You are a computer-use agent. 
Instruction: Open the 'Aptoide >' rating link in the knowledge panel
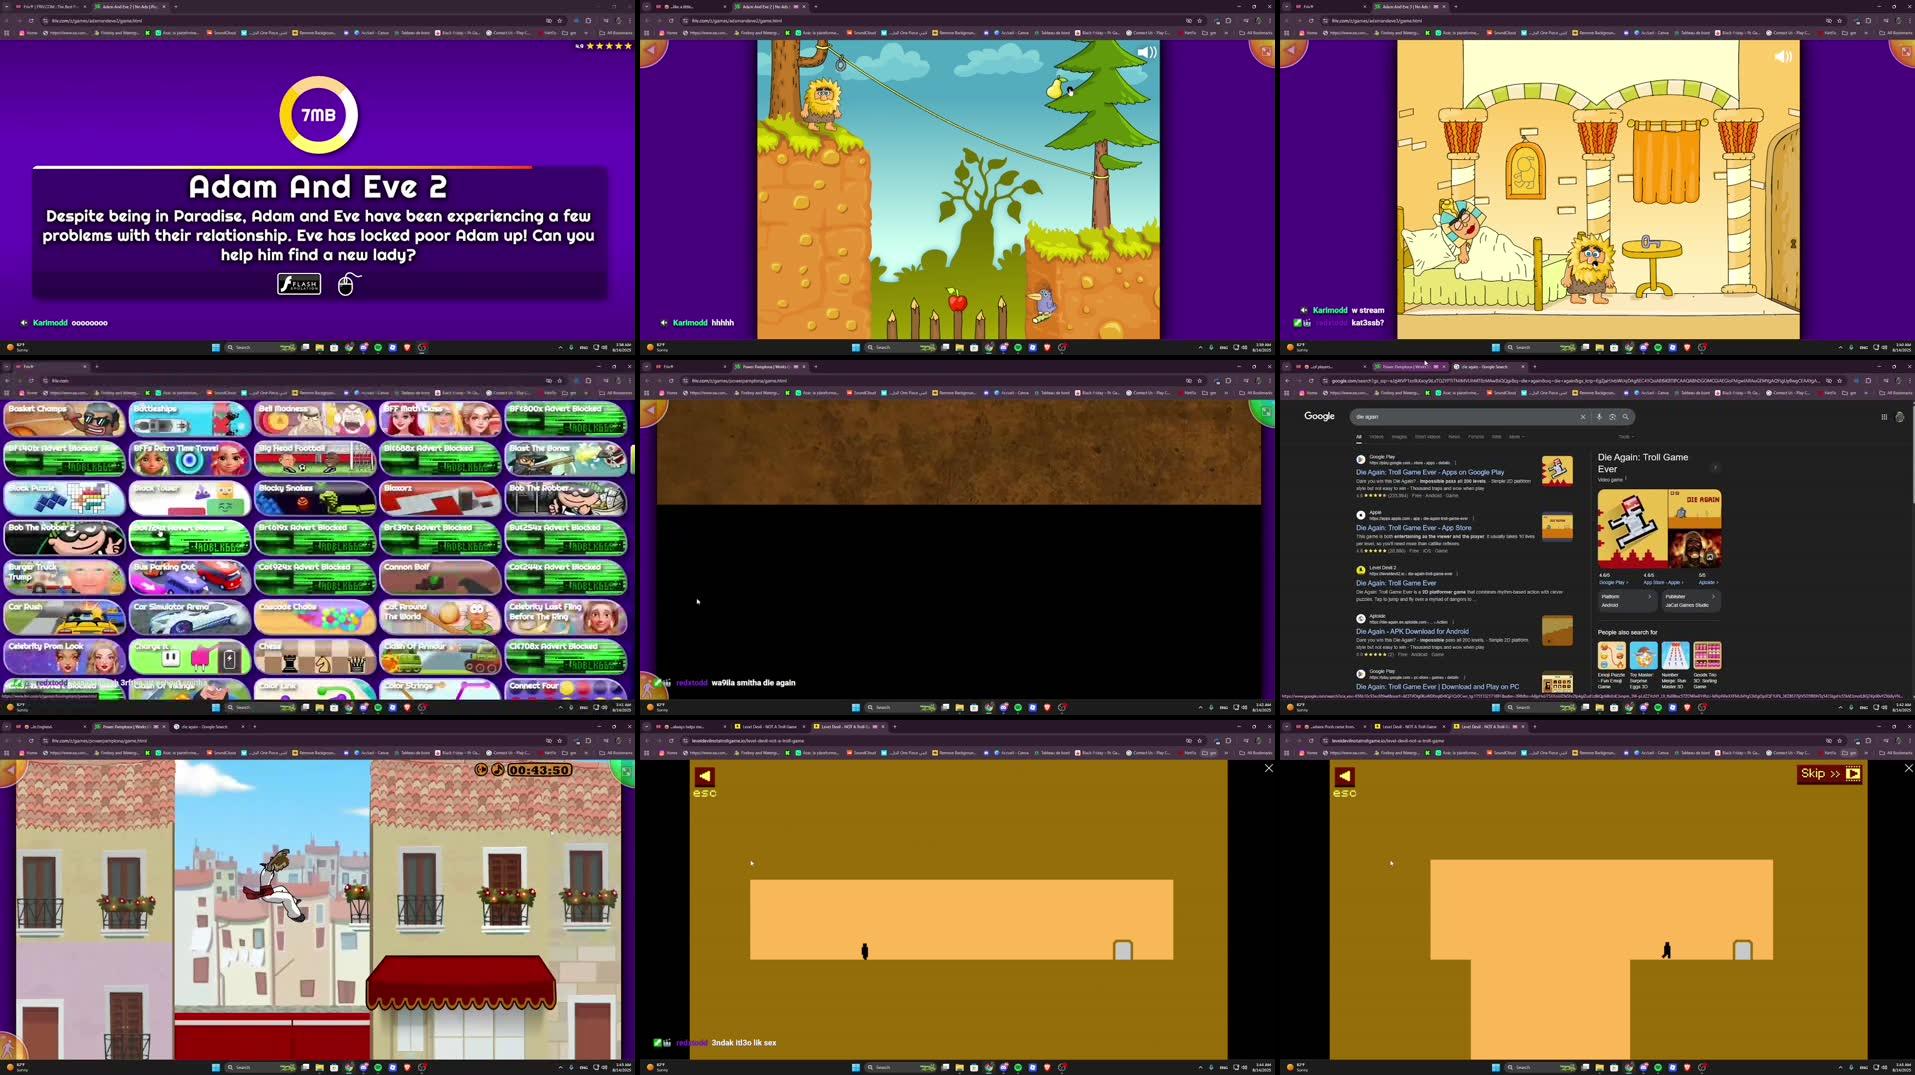pos(1708,582)
